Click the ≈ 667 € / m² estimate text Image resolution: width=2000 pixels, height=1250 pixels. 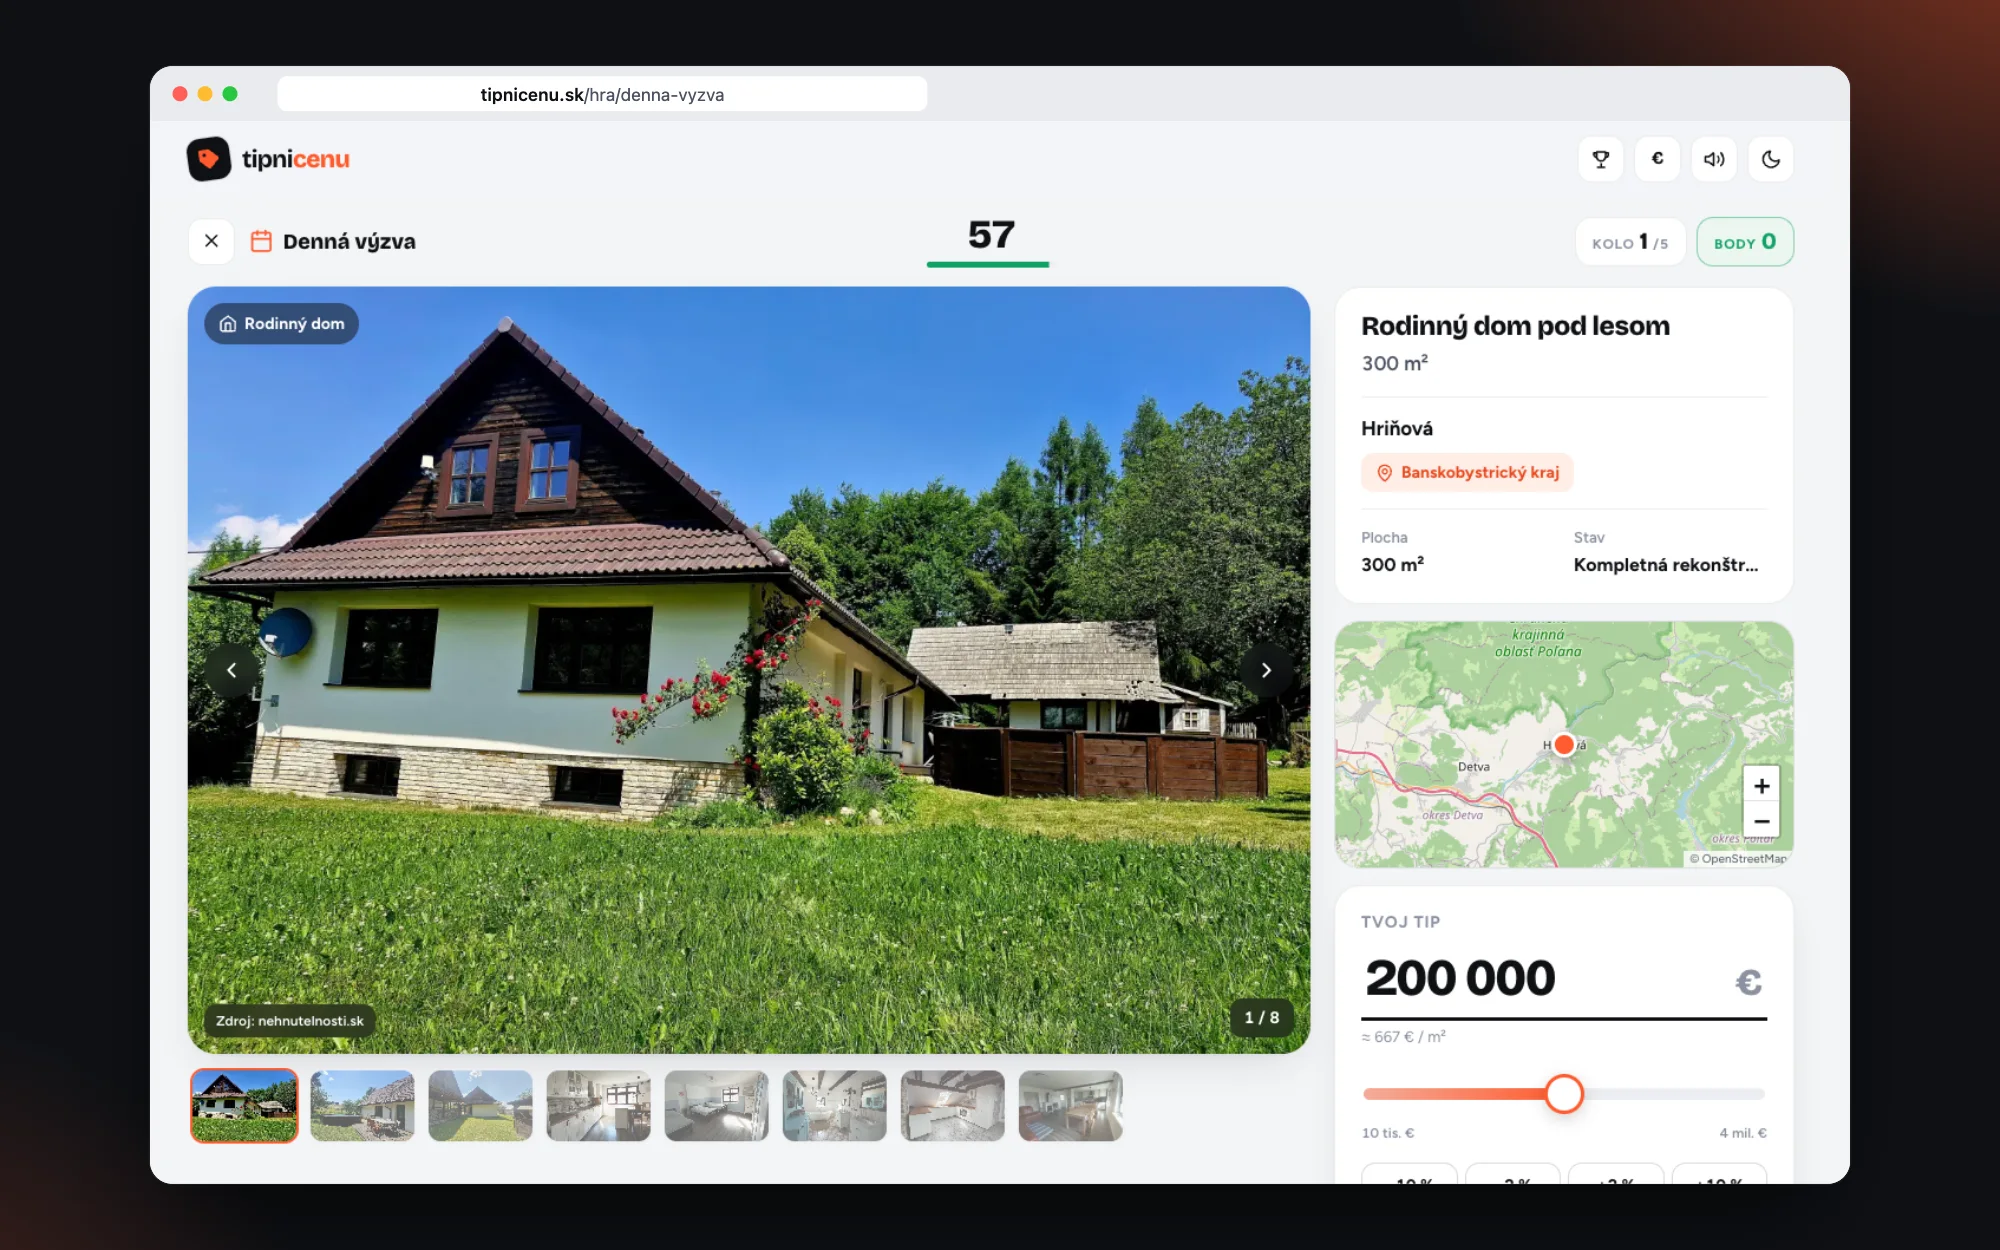click(x=1404, y=1037)
